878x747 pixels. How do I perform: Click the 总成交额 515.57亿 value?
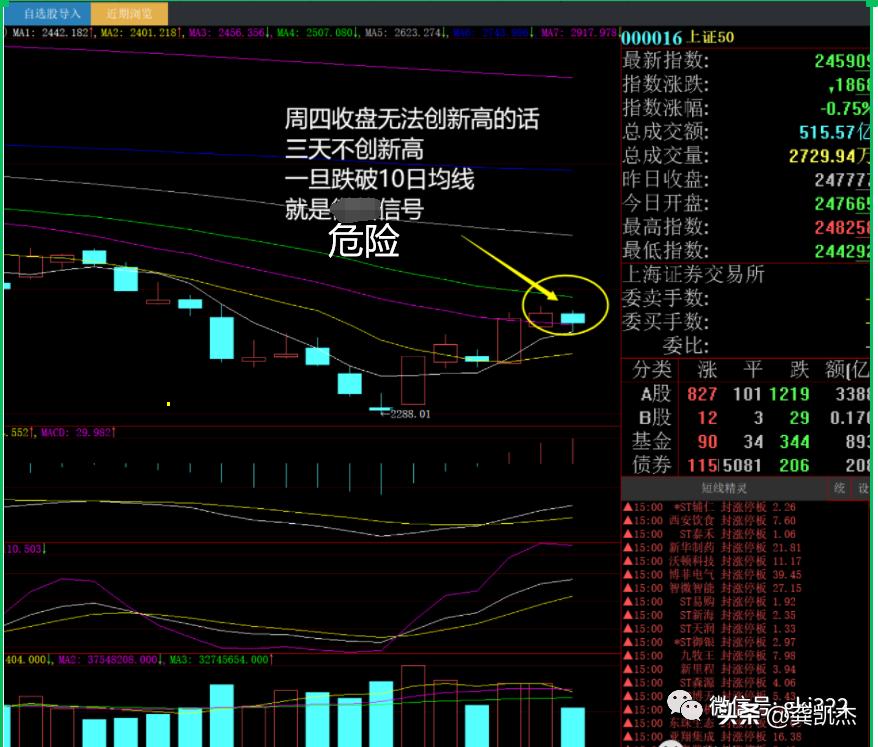834,132
